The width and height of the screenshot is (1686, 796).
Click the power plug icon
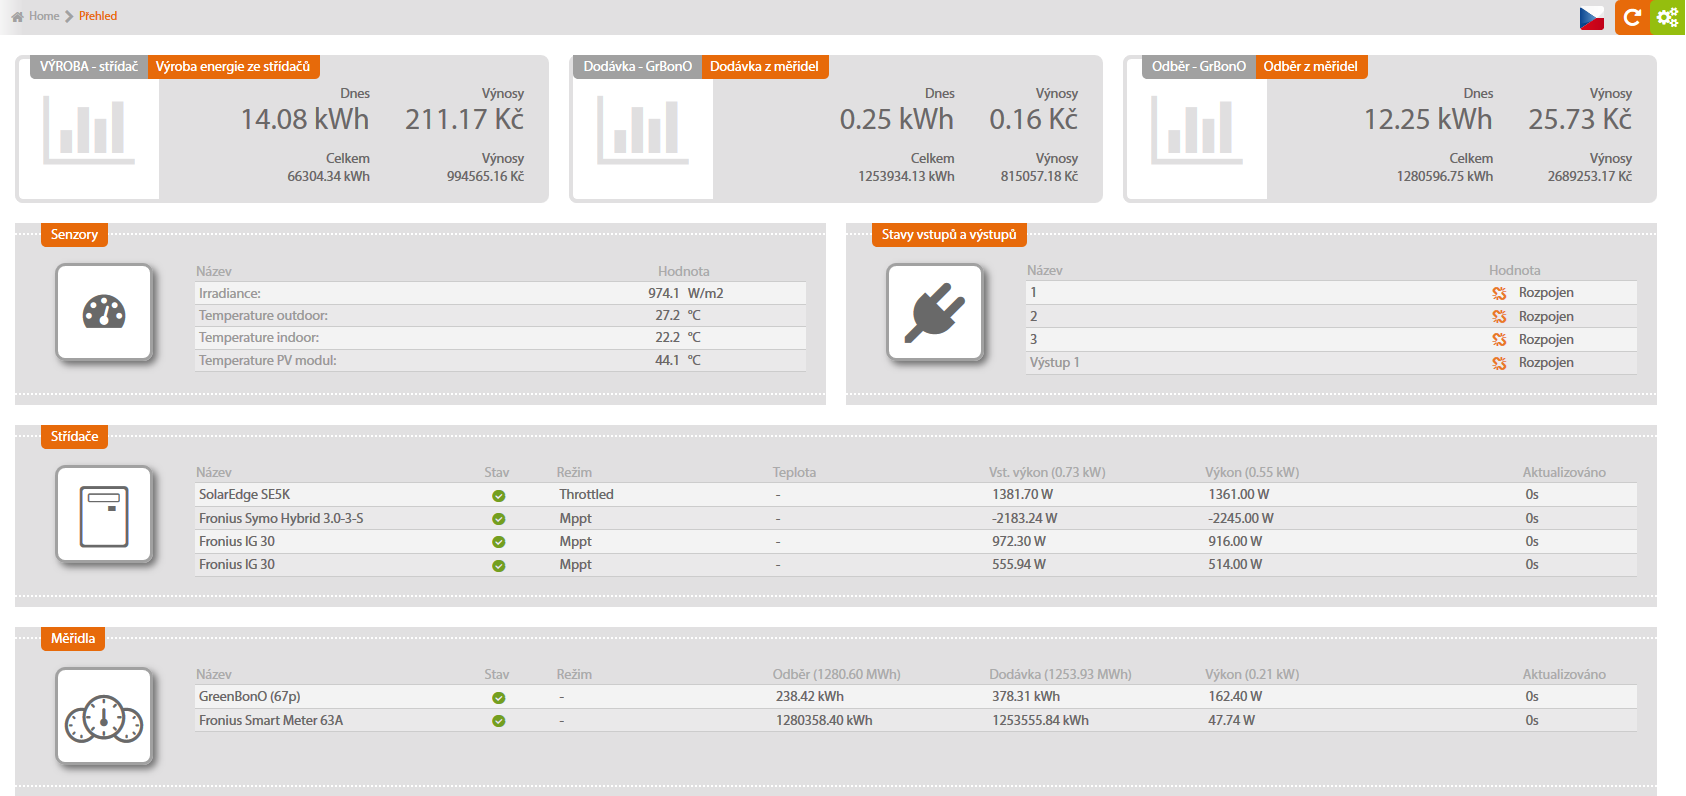tap(935, 312)
